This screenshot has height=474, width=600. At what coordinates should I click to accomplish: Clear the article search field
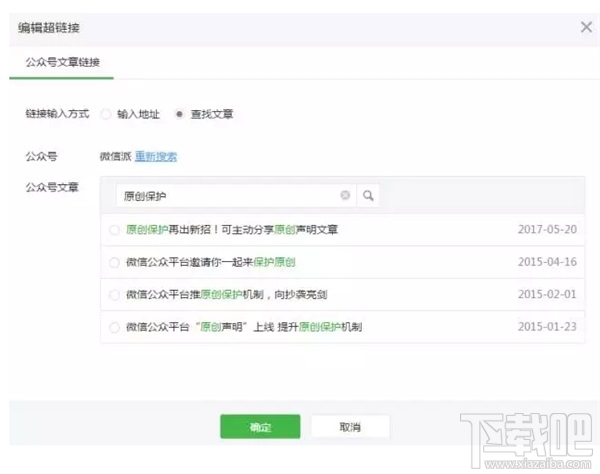tap(345, 195)
